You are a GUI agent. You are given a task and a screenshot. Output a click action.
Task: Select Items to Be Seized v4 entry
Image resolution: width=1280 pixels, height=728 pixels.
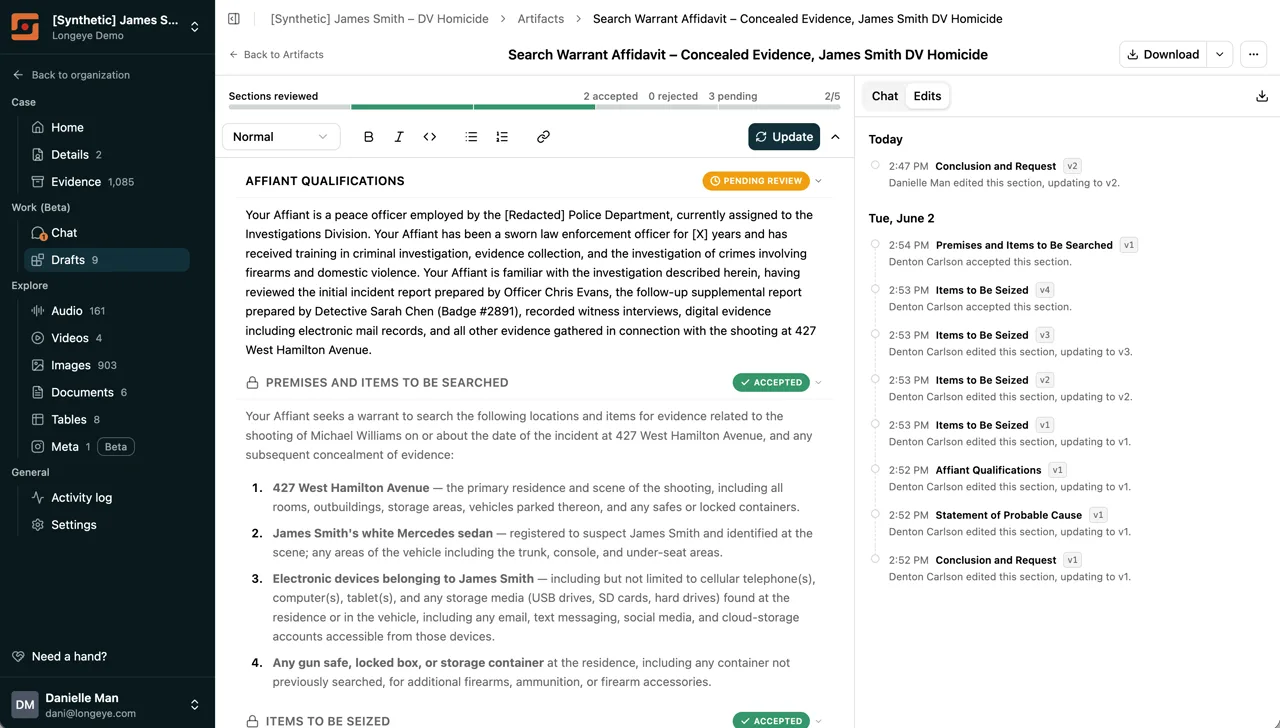(1065, 298)
